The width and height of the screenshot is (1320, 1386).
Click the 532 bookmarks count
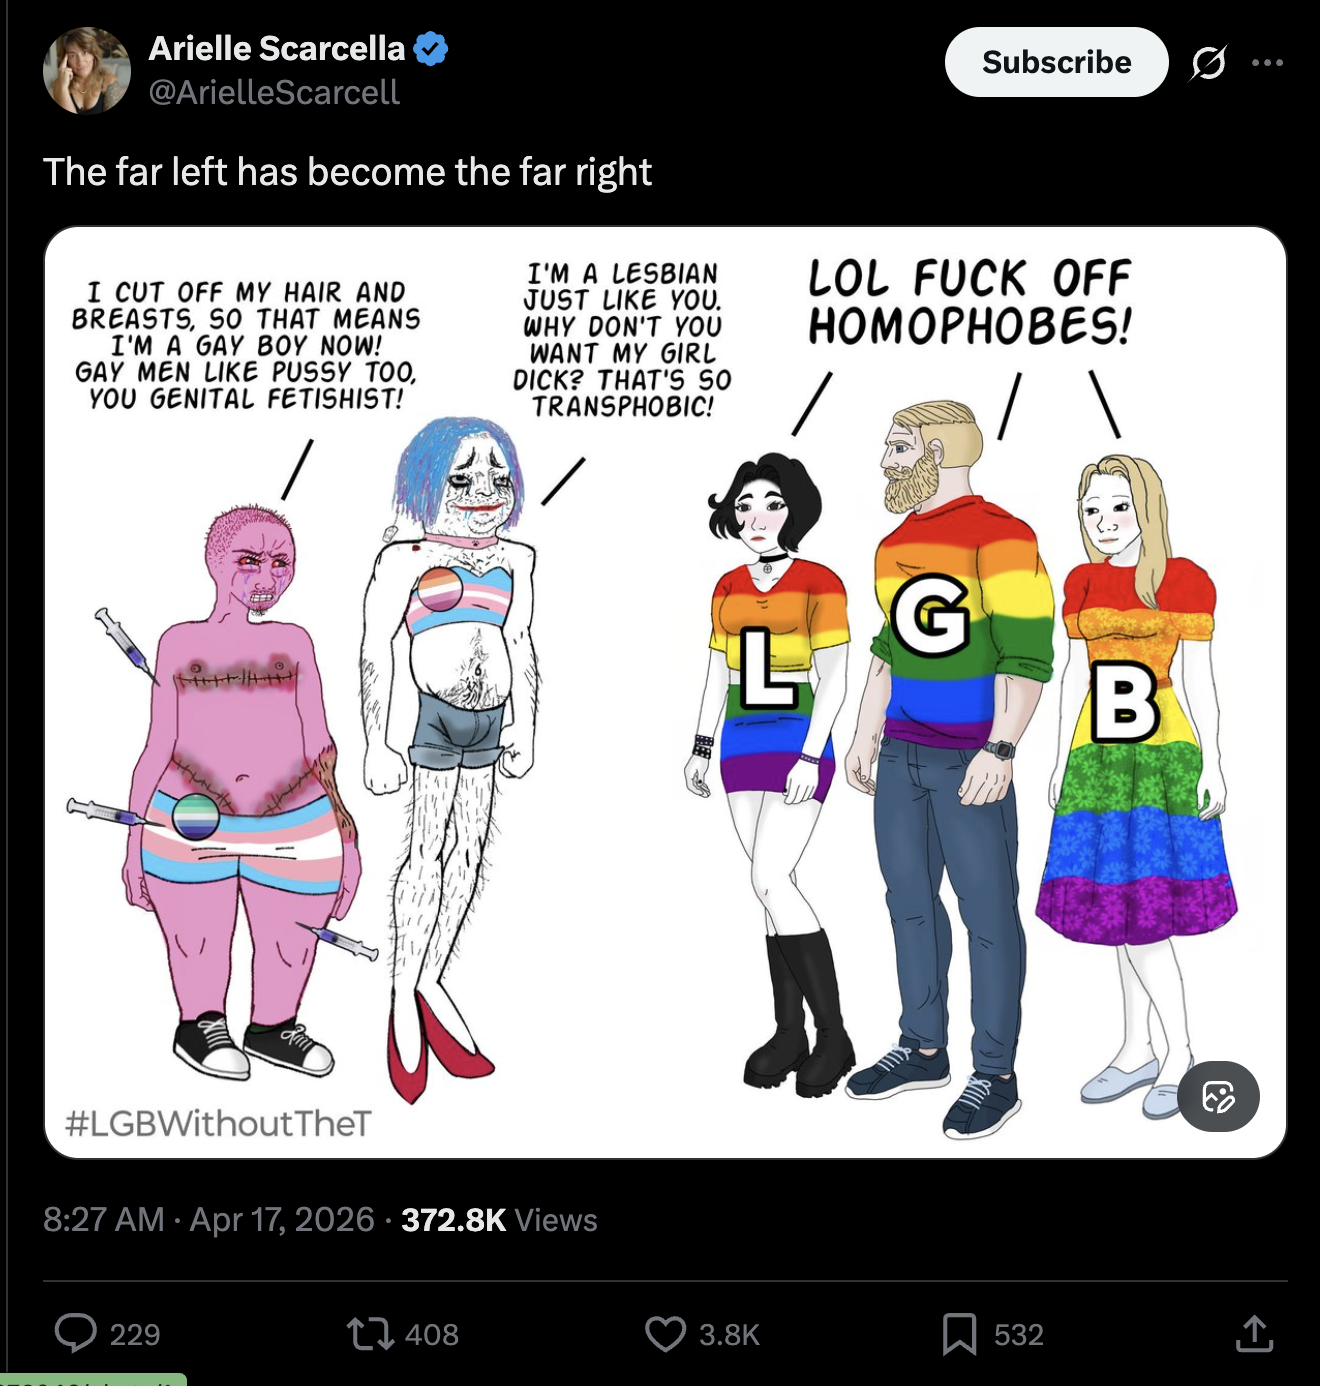pyautogui.click(x=1018, y=1334)
